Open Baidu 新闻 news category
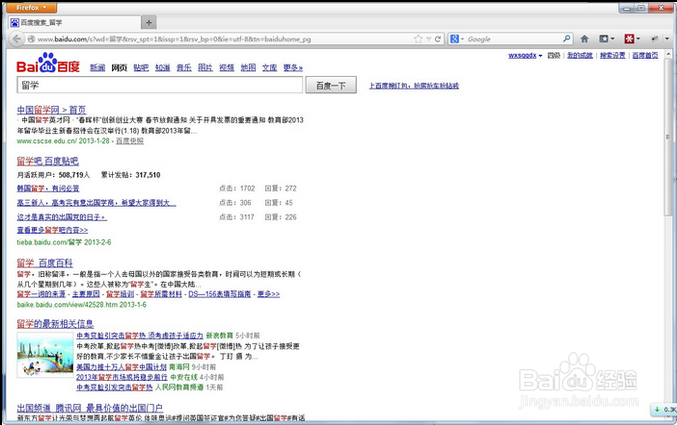 pos(98,67)
